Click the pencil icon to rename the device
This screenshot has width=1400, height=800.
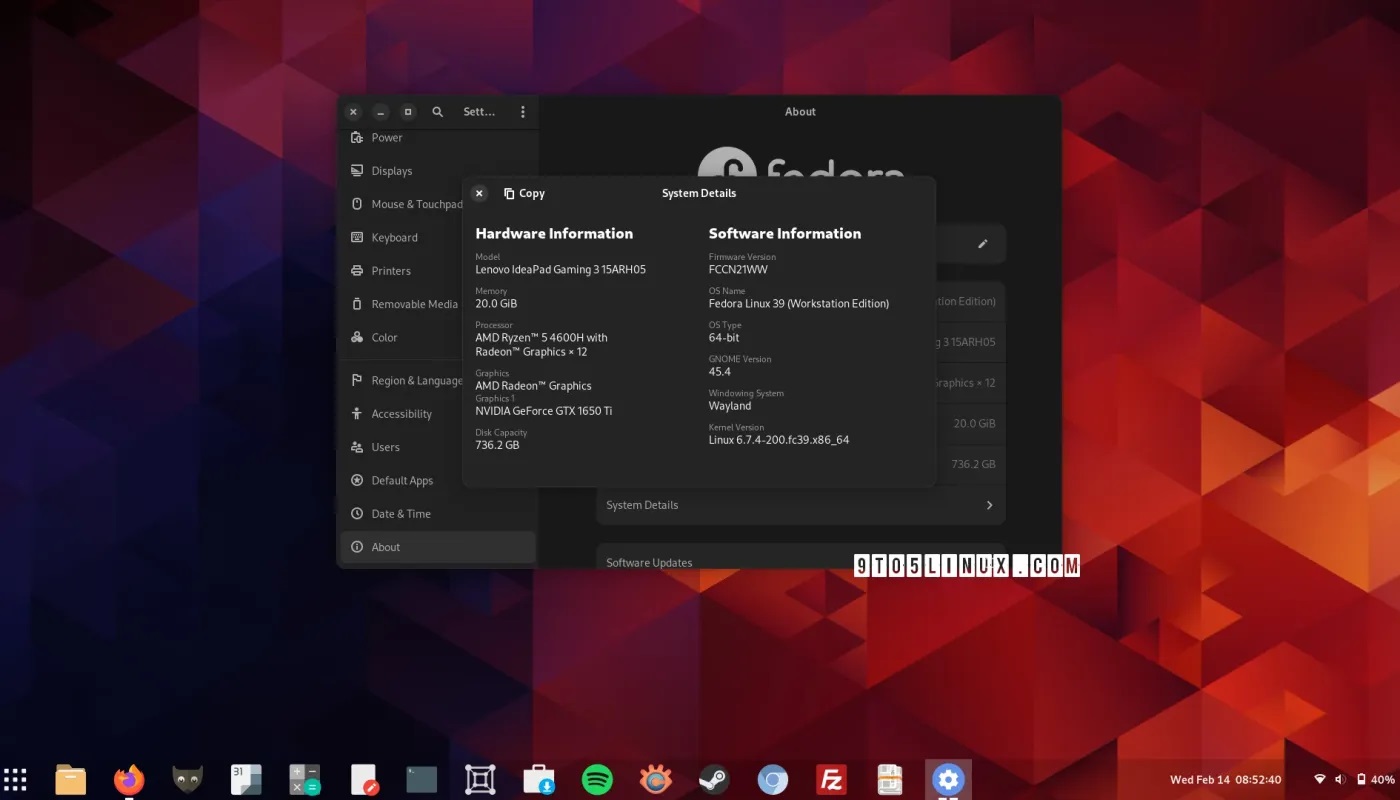pos(982,243)
